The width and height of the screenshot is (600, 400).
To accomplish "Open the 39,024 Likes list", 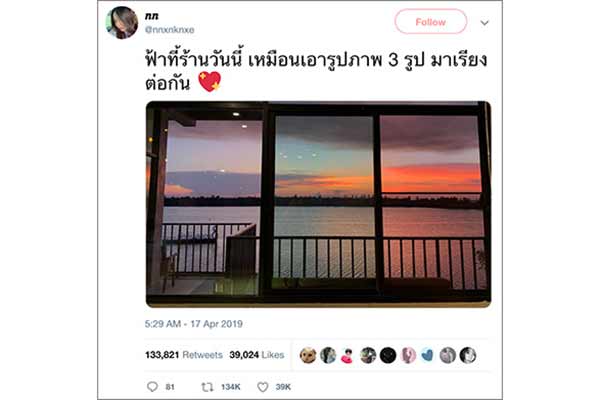I will click(257, 355).
